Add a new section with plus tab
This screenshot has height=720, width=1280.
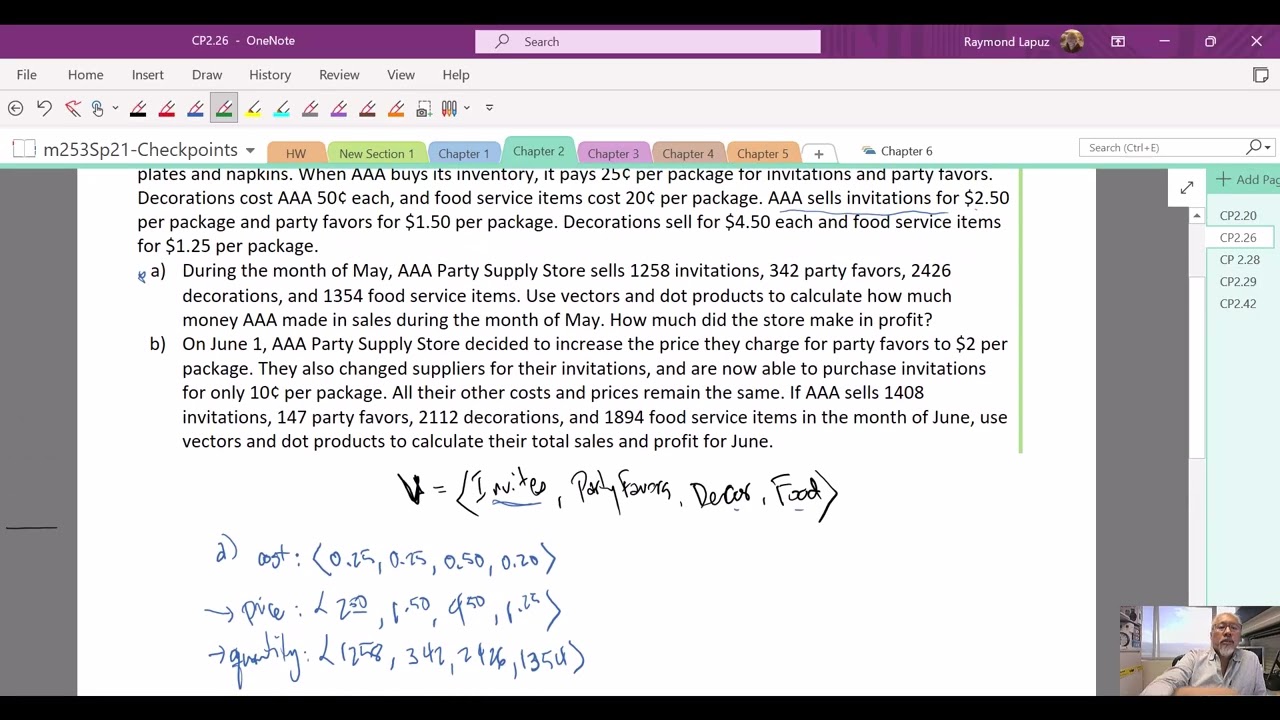pyautogui.click(x=818, y=154)
